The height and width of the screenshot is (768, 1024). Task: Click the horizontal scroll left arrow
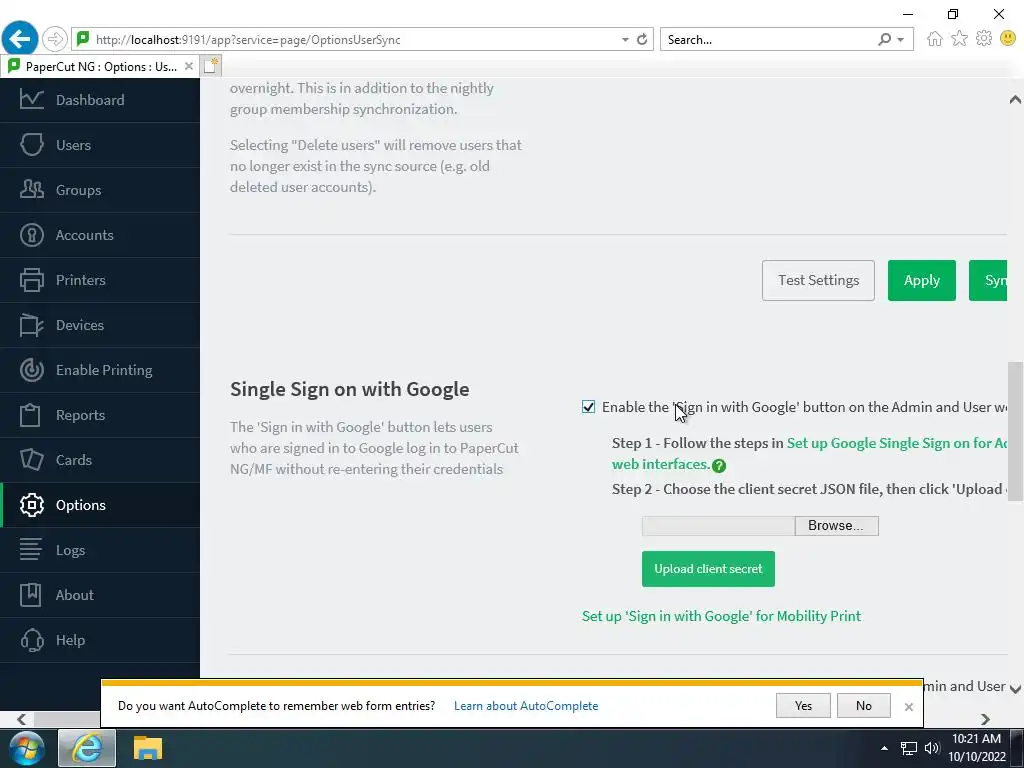21,719
